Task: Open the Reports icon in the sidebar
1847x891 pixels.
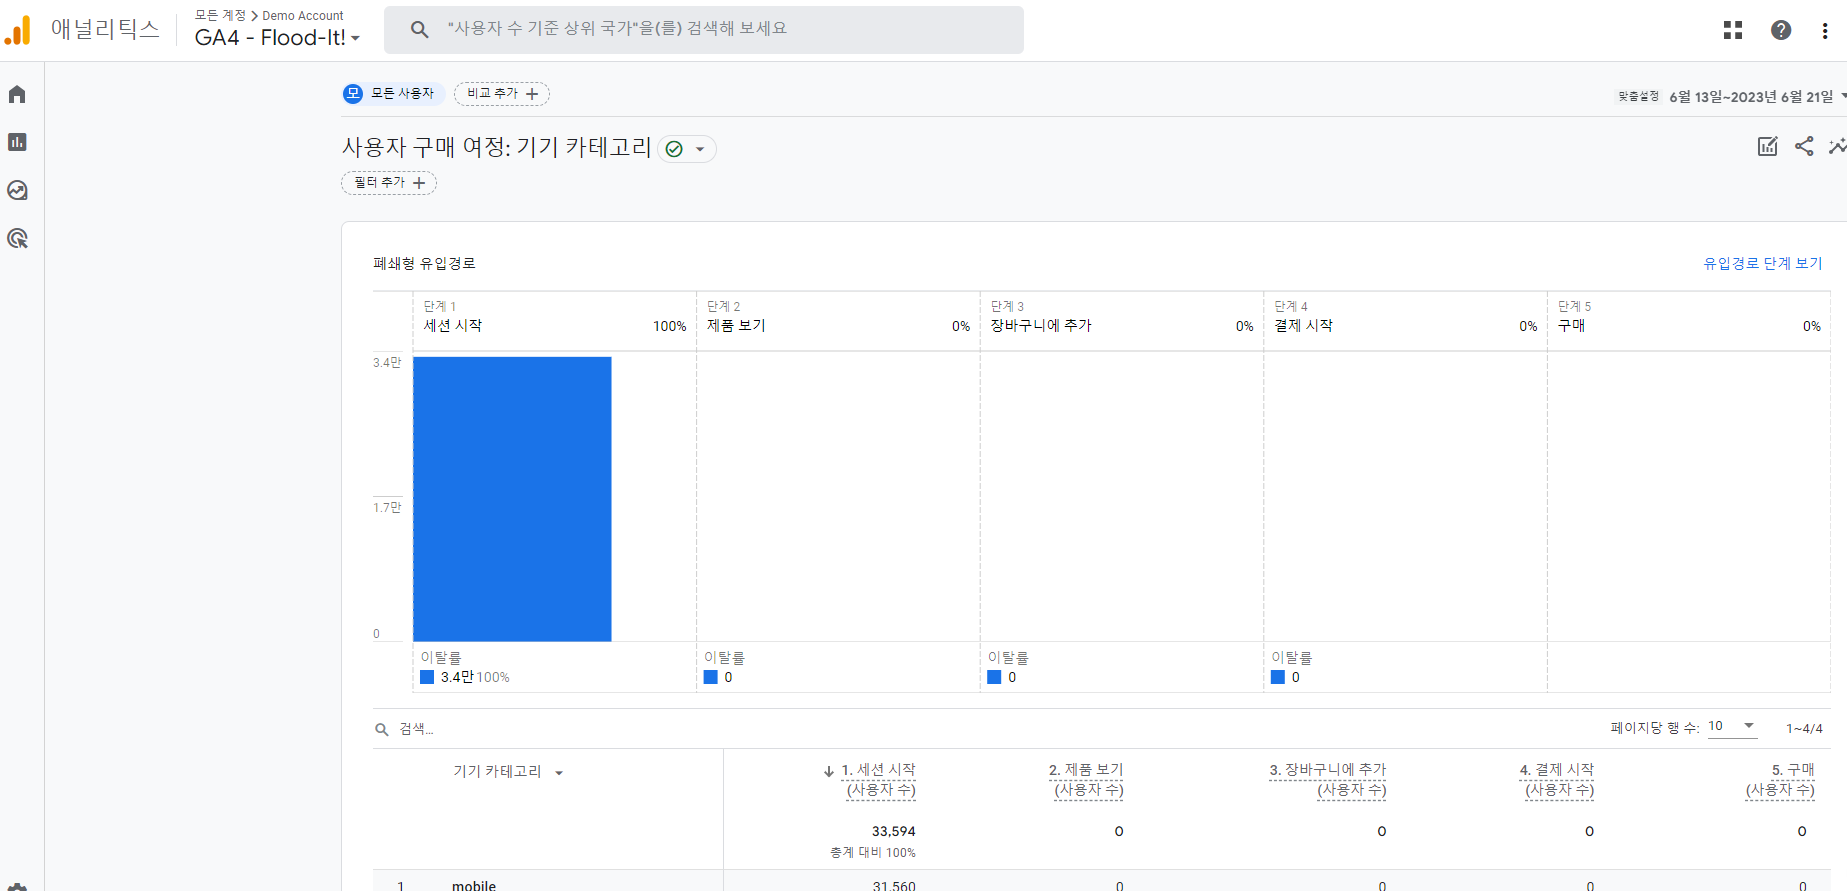Action: pyautogui.click(x=17, y=142)
